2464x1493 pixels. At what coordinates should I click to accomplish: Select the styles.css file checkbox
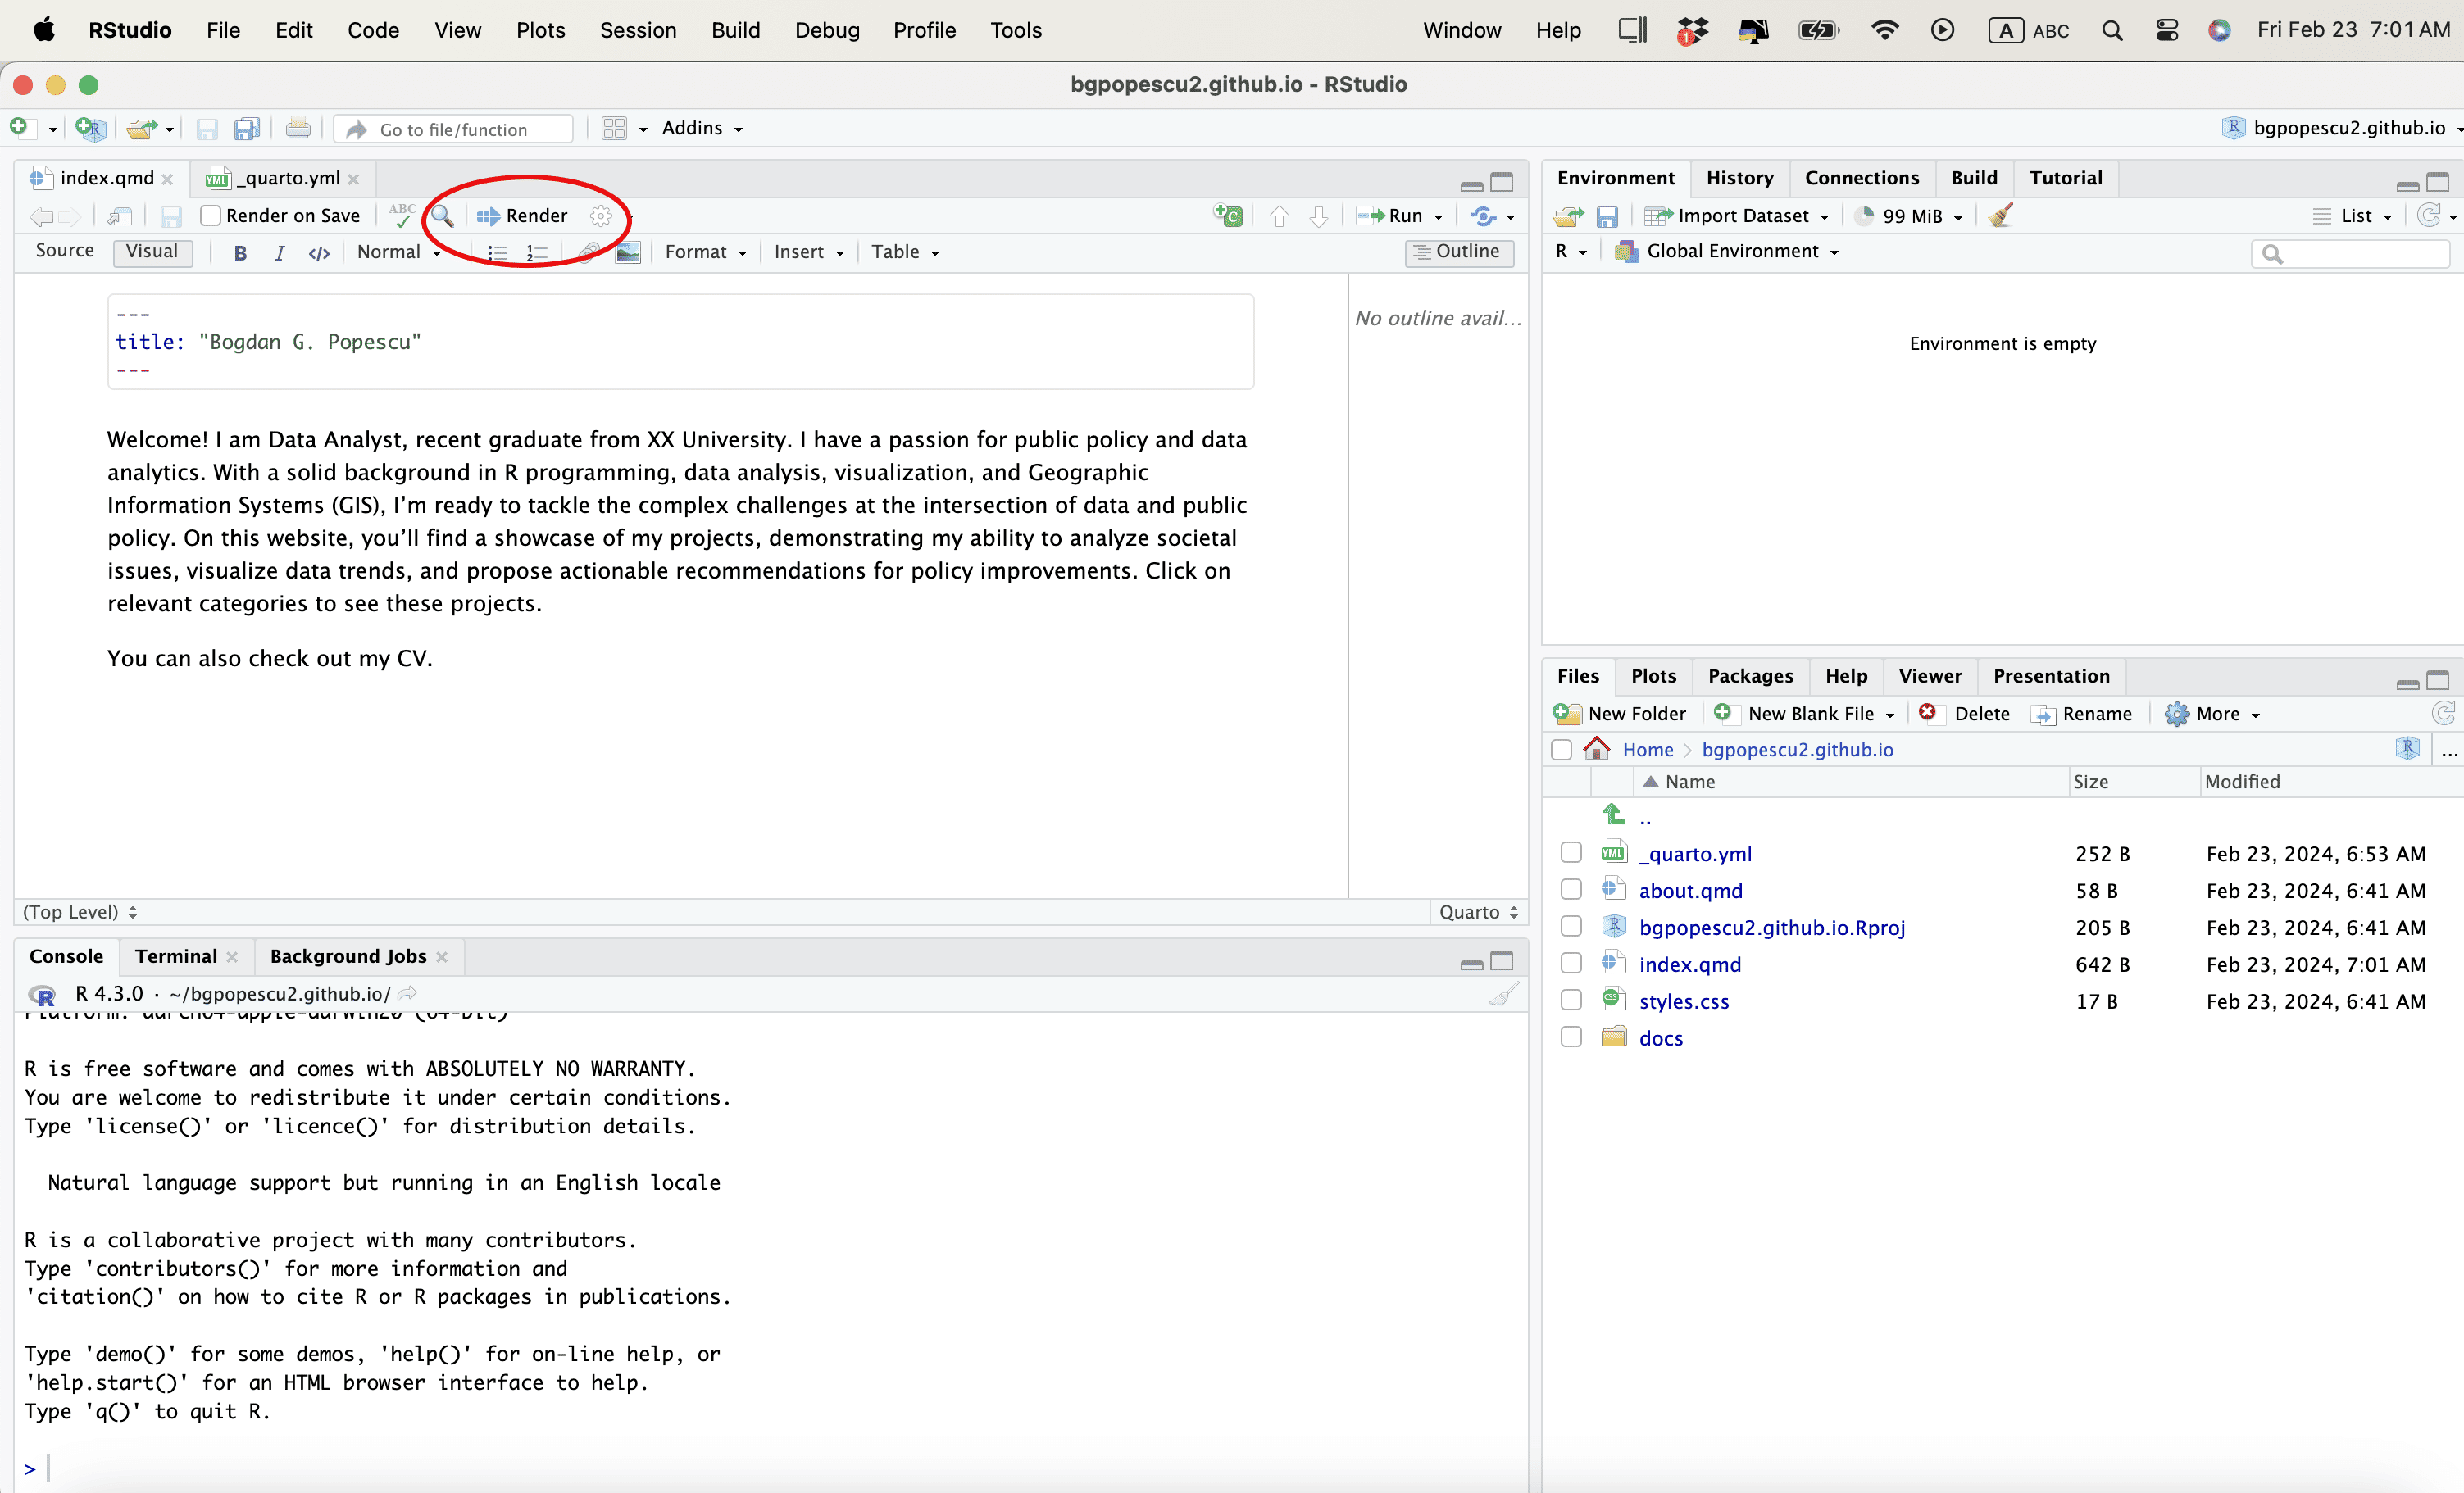1571,1000
